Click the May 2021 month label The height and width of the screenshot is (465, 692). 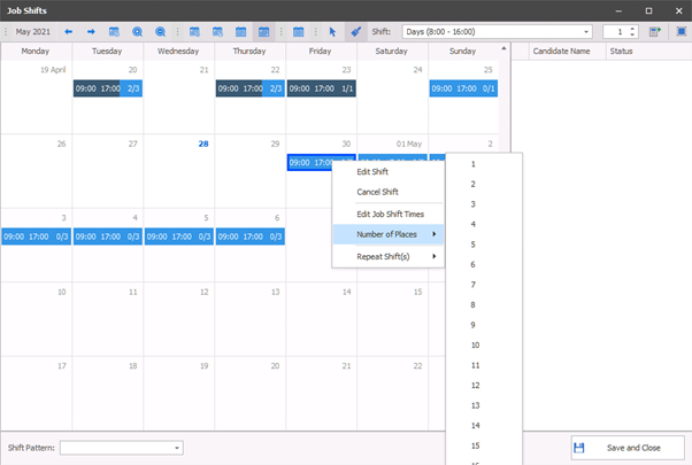click(34, 32)
